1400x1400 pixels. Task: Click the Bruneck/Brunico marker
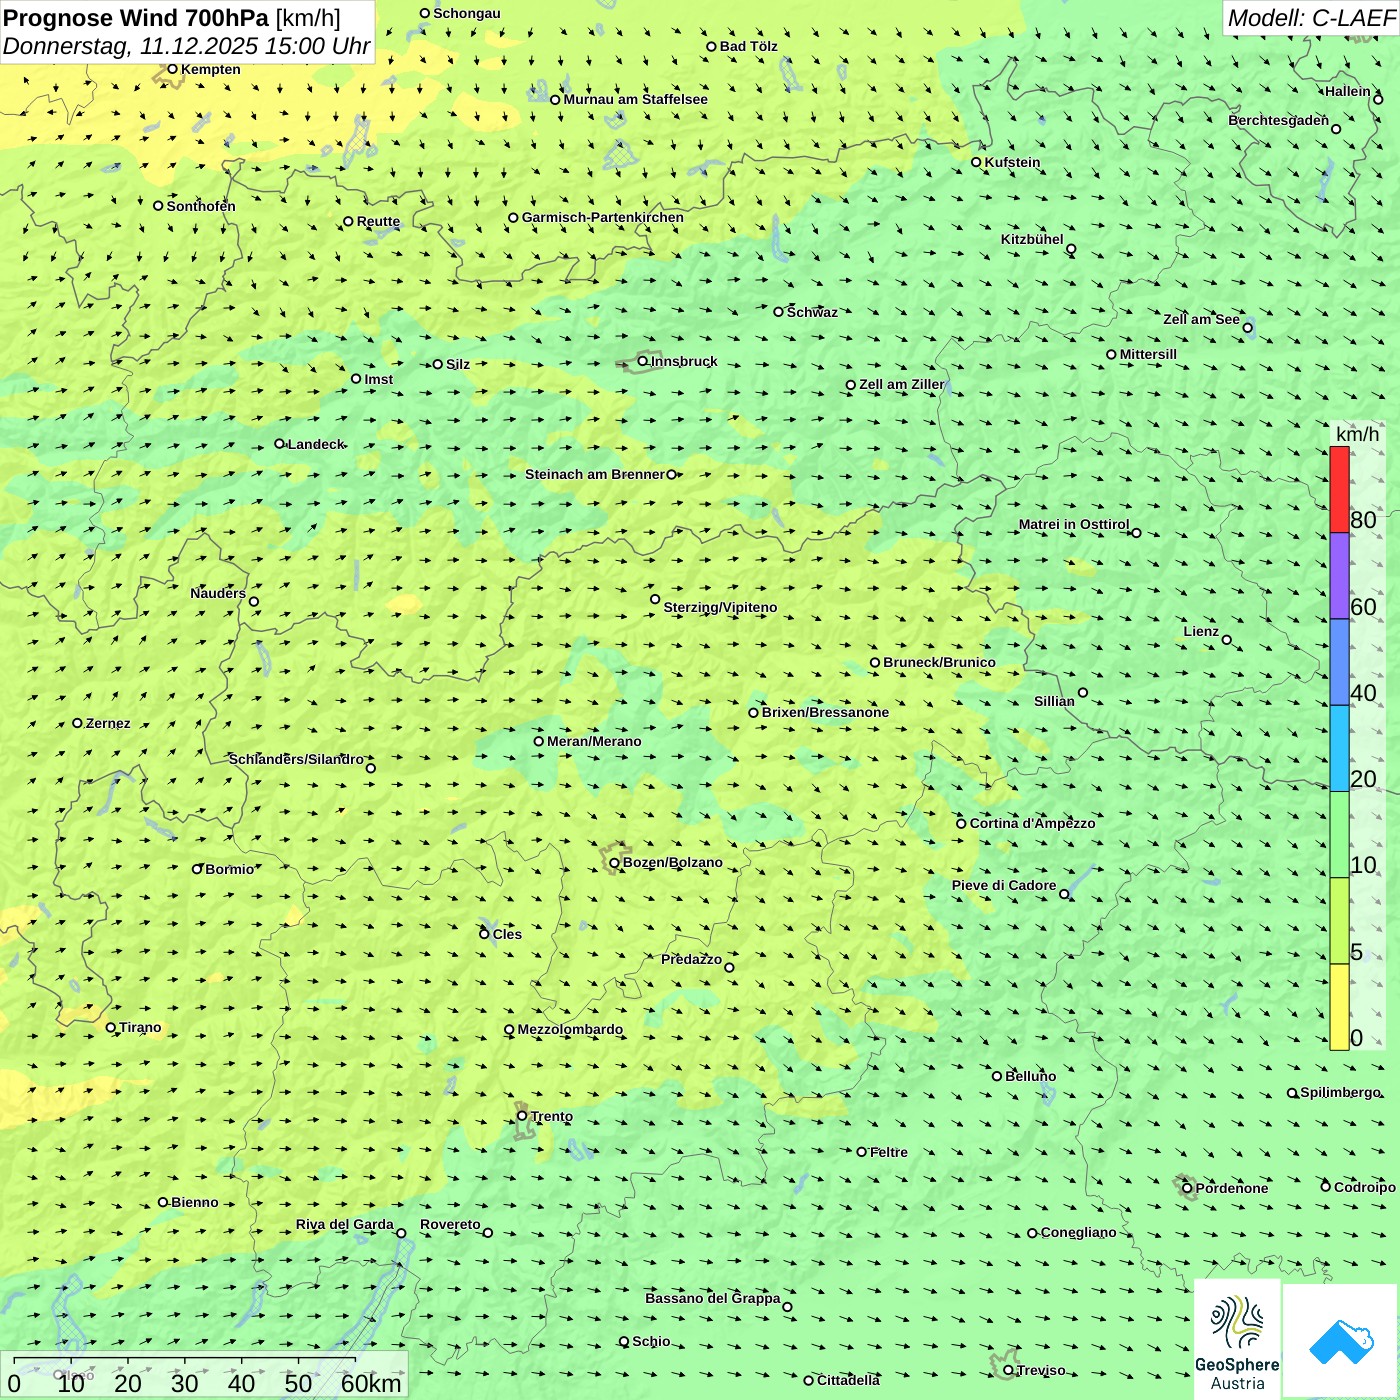pyautogui.click(x=875, y=662)
